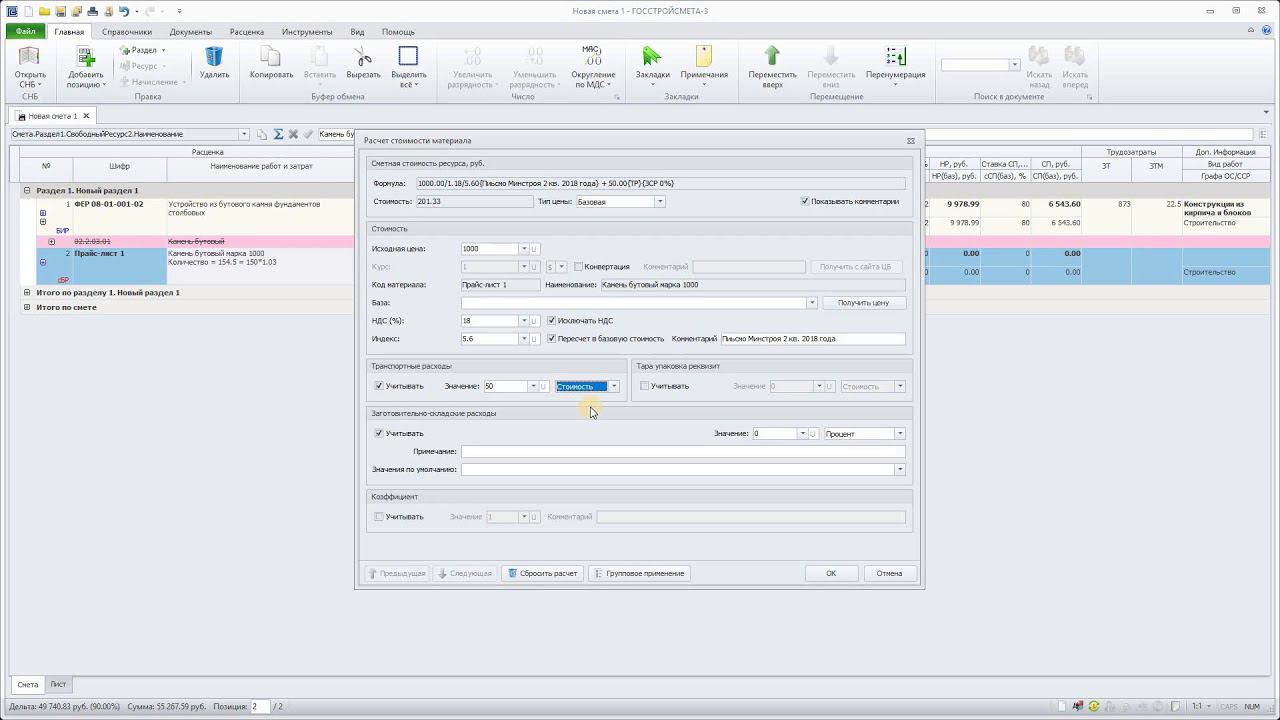The width and height of the screenshot is (1280, 720).
Task: Toggle Учитывать in Коэффициент section
Action: [379, 517]
